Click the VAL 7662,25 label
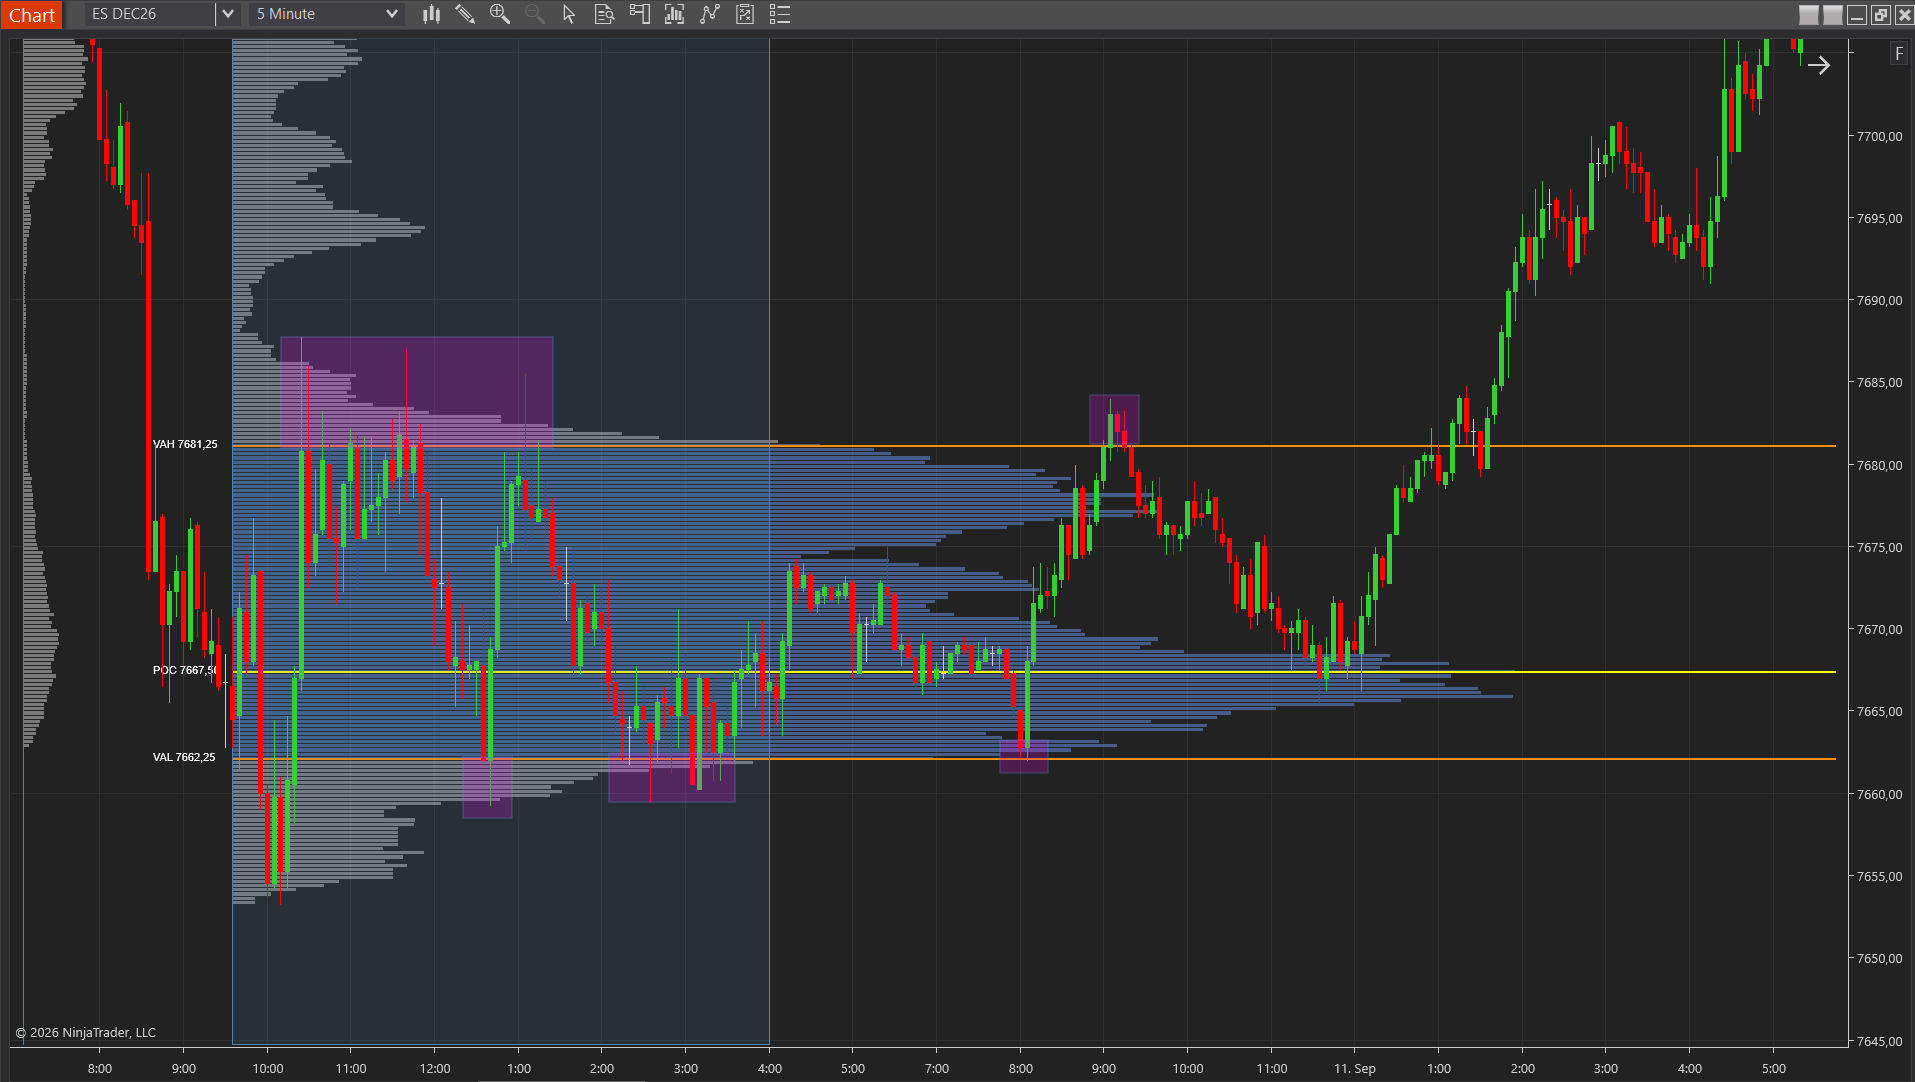Viewport: 1915px width, 1082px height. [x=184, y=757]
